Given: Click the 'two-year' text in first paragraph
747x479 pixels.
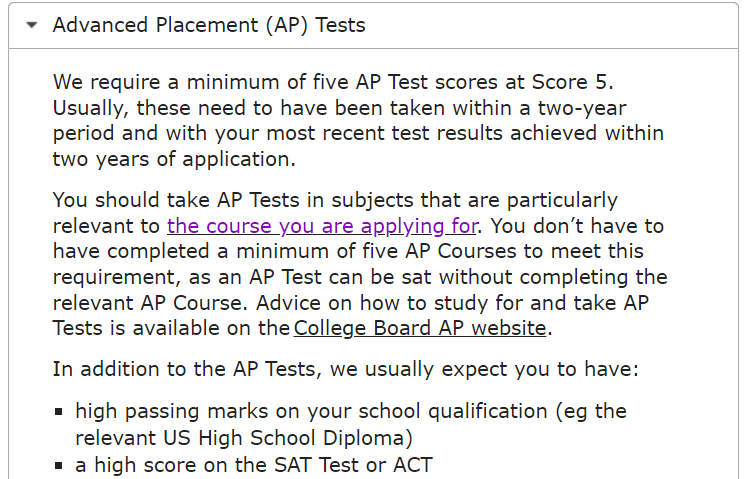Looking at the screenshot, I should coord(582,108).
